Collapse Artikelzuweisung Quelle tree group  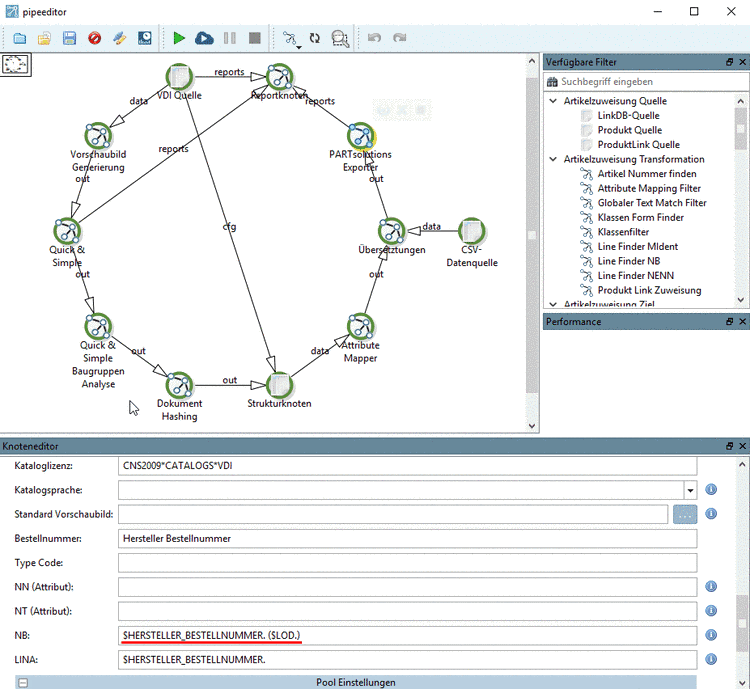(553, 101)
